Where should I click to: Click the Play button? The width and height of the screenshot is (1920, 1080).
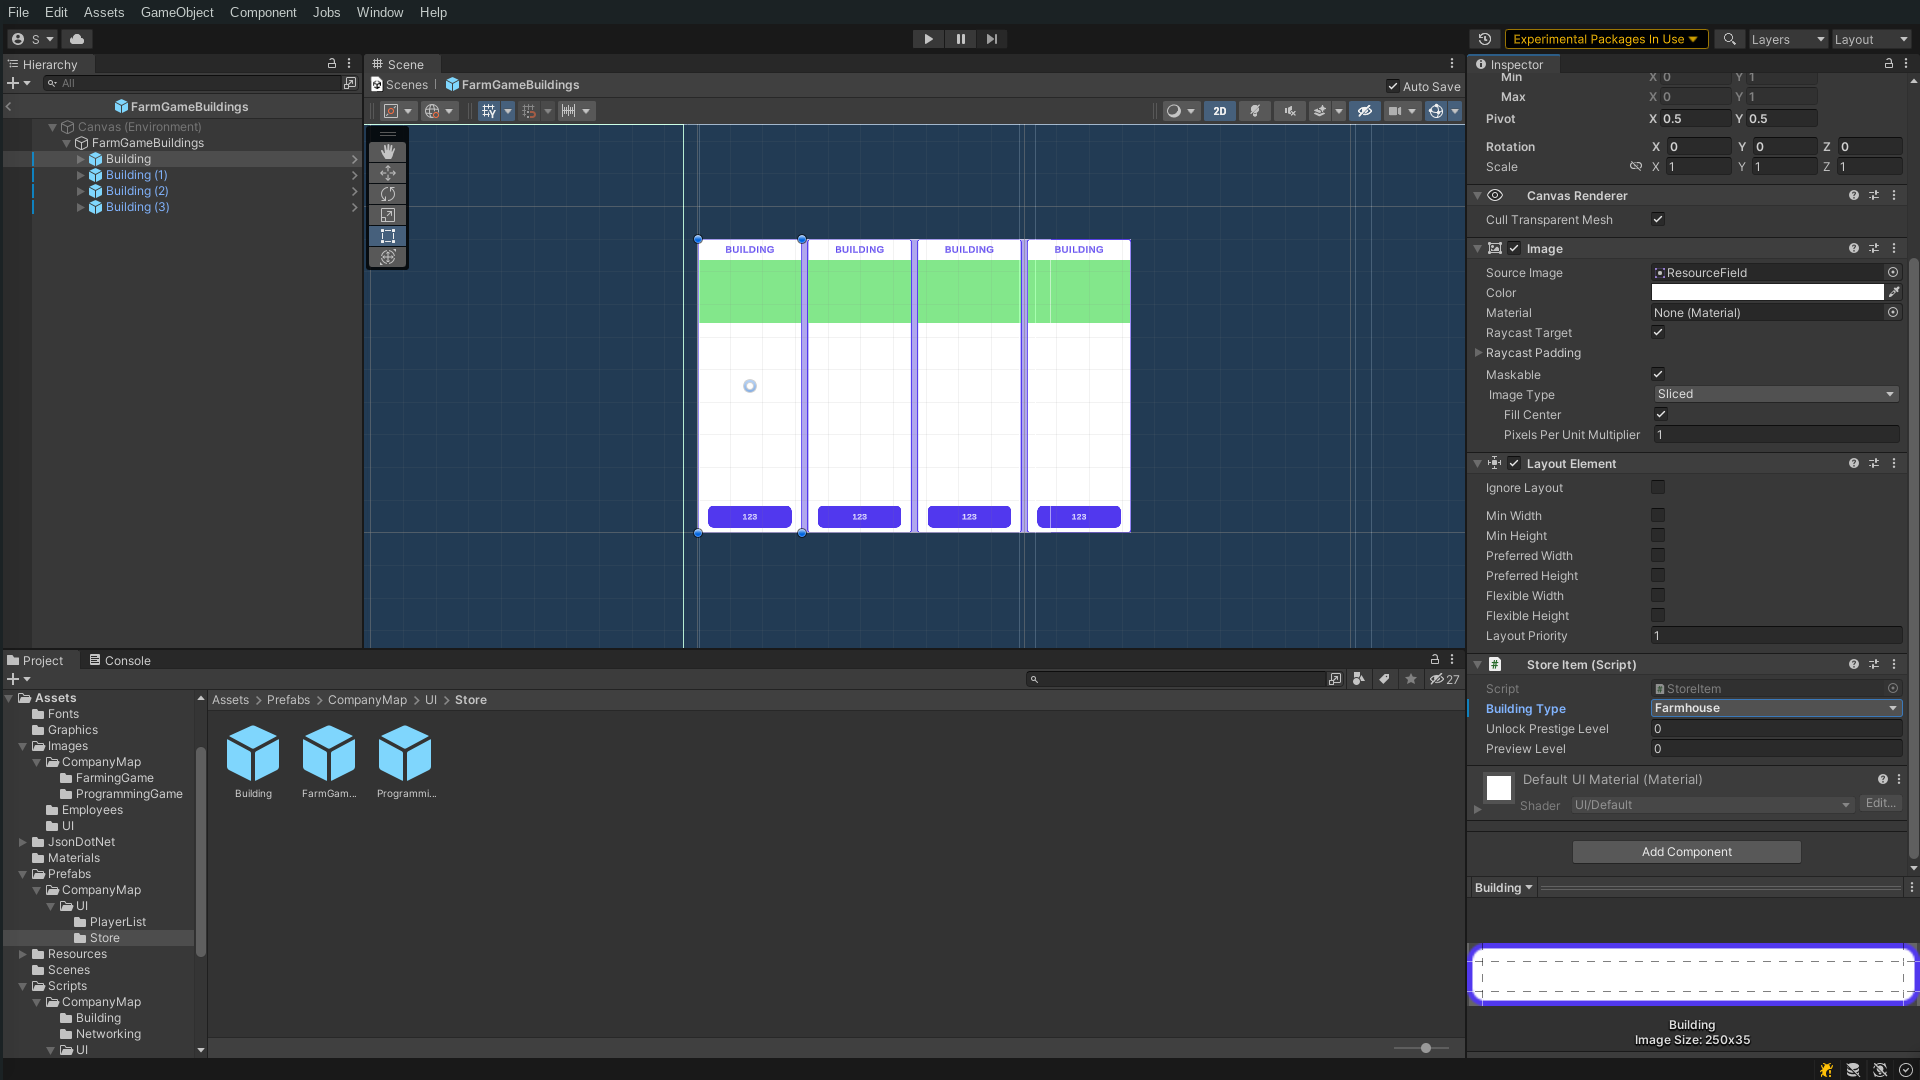(x=928, y=39)
